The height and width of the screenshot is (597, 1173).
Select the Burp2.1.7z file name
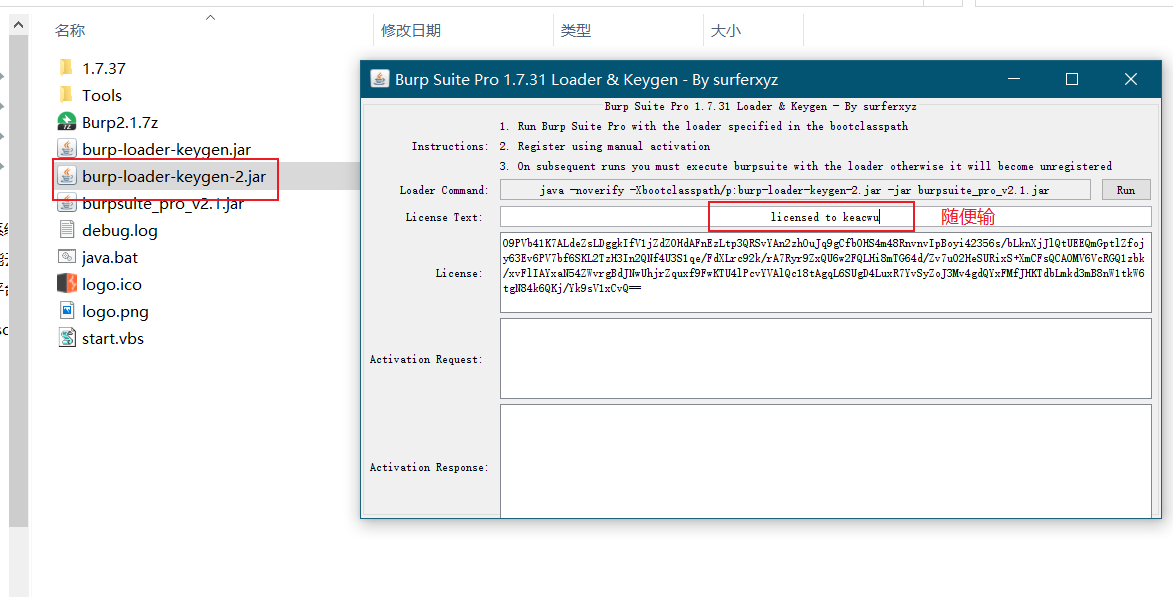(x=120, y=122)
